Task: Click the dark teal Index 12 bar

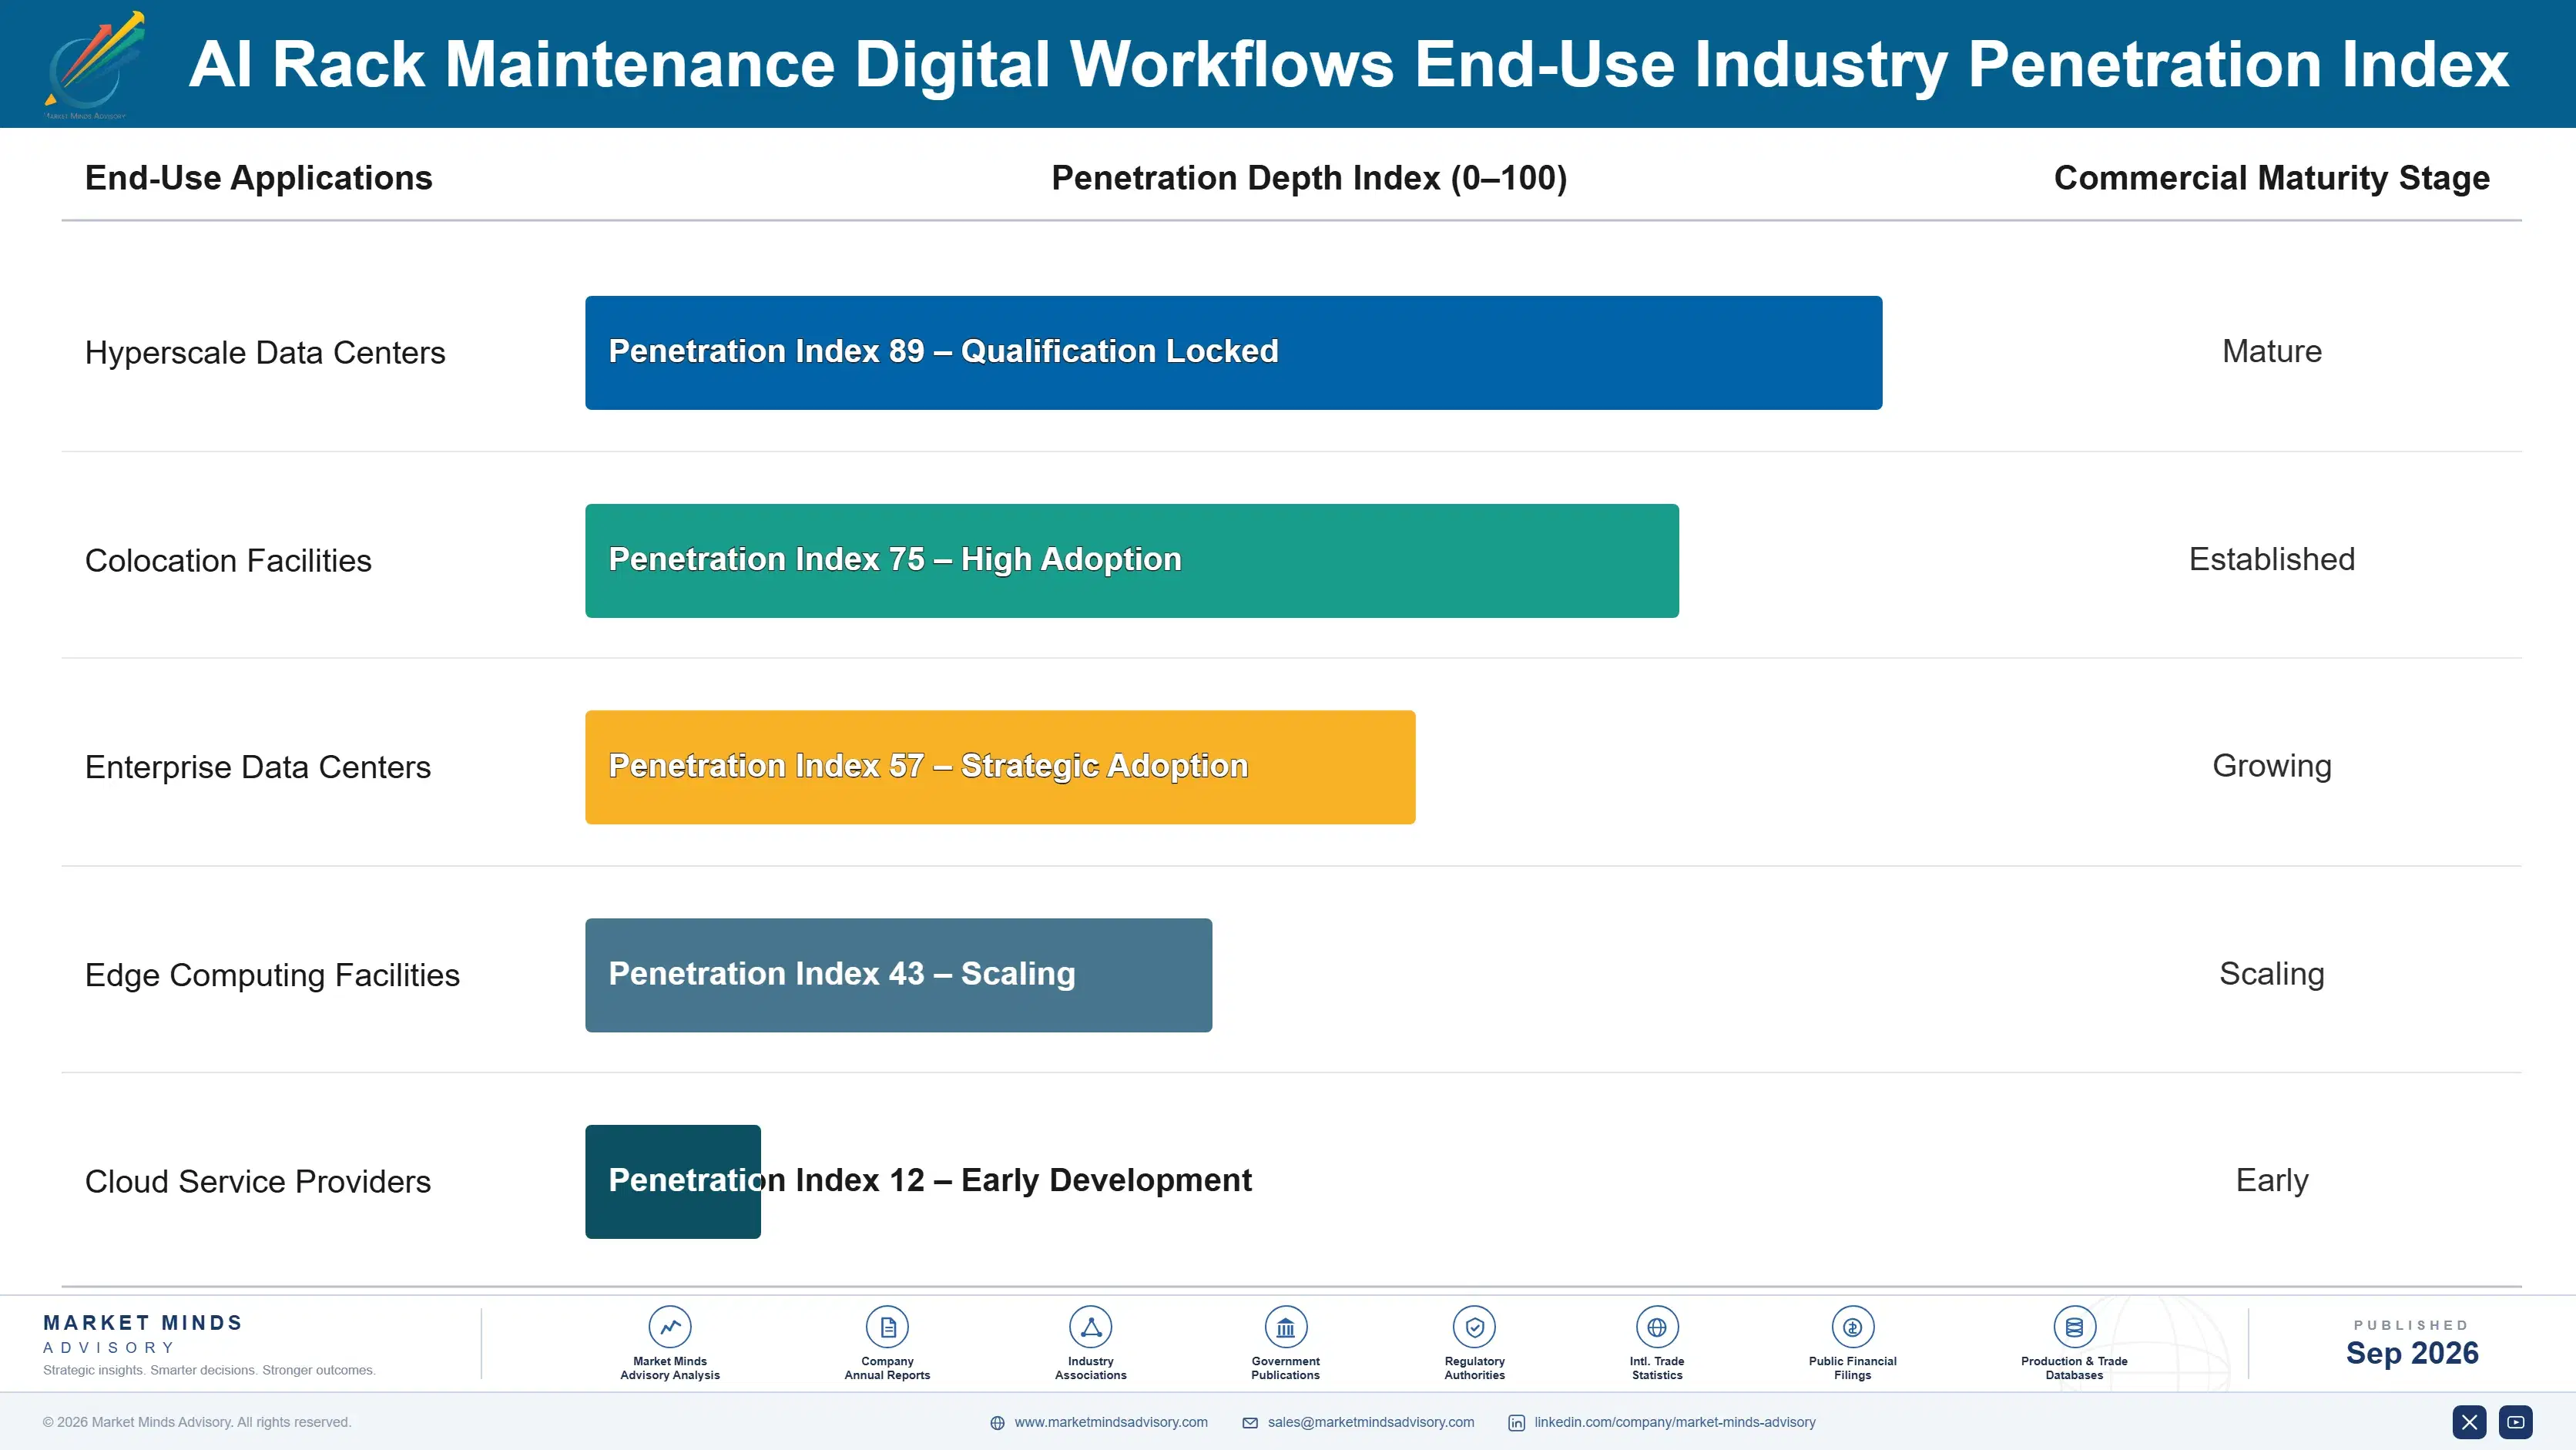Action: point(672,1182)
